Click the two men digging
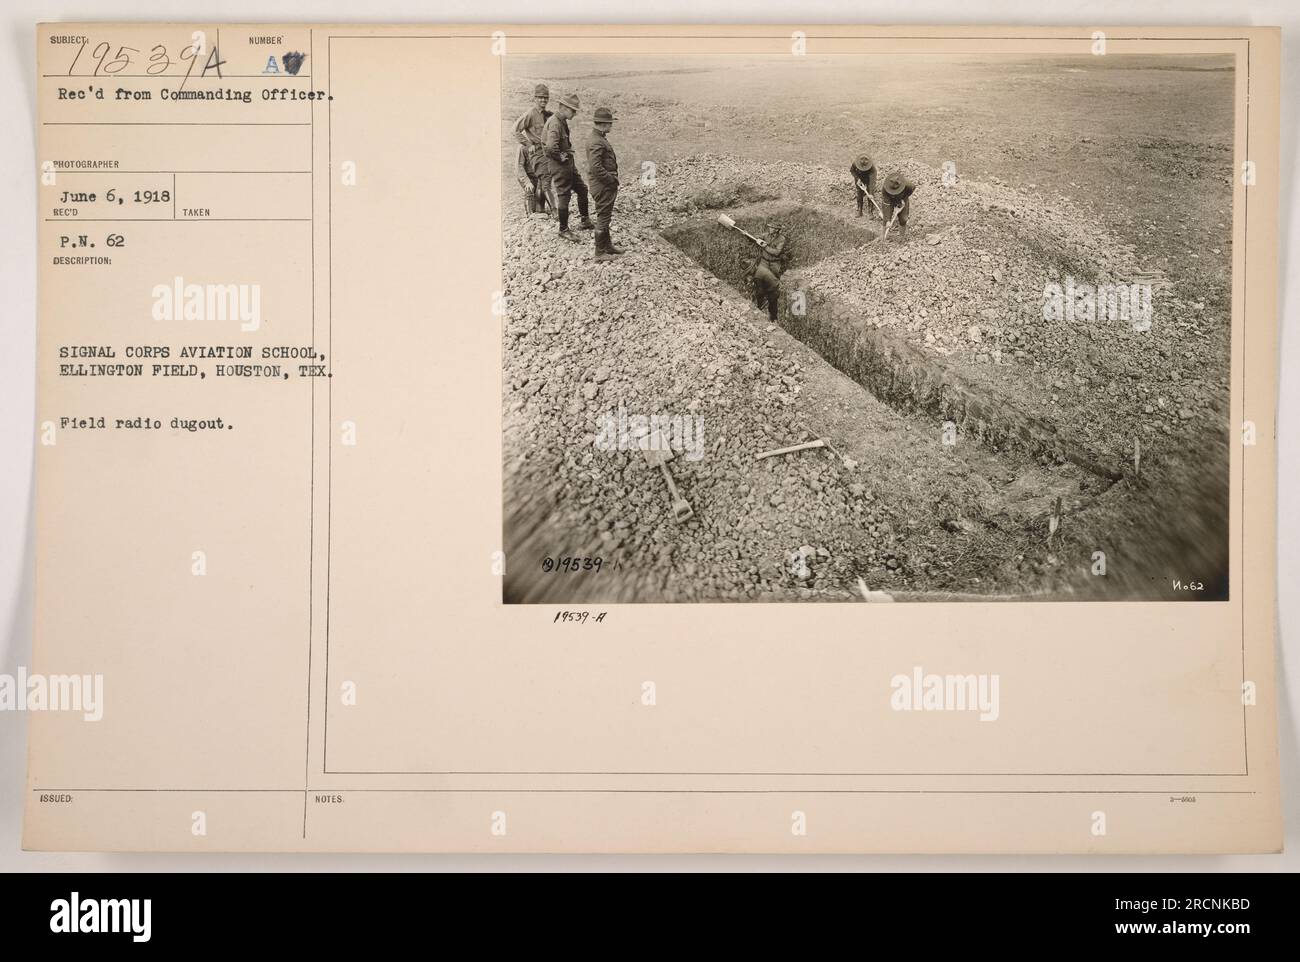Viewport: 1300px width, 962px height. [x=881, y=197]
